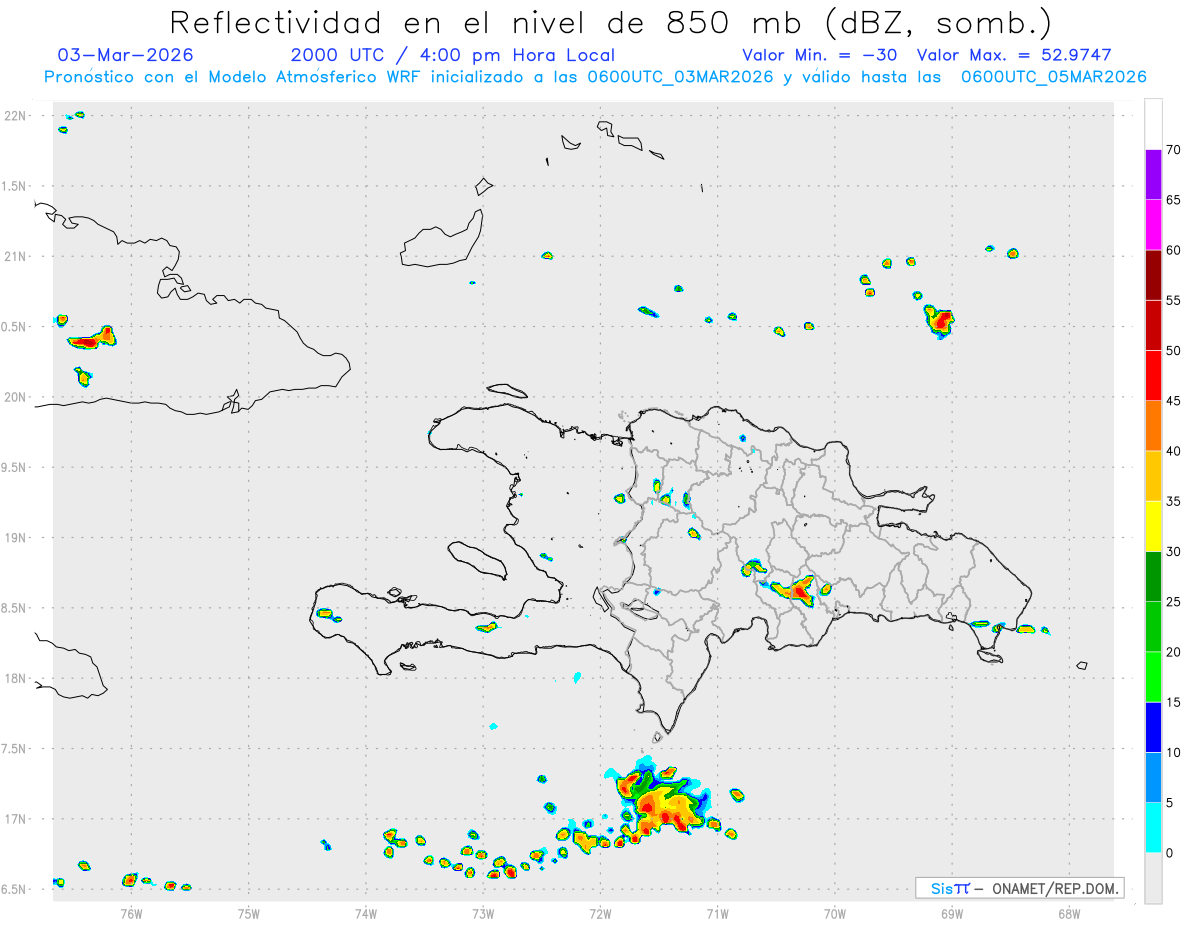Click the '68W' longitude axis label
Screen dimensions: 1200x927
pos(1068,912)
